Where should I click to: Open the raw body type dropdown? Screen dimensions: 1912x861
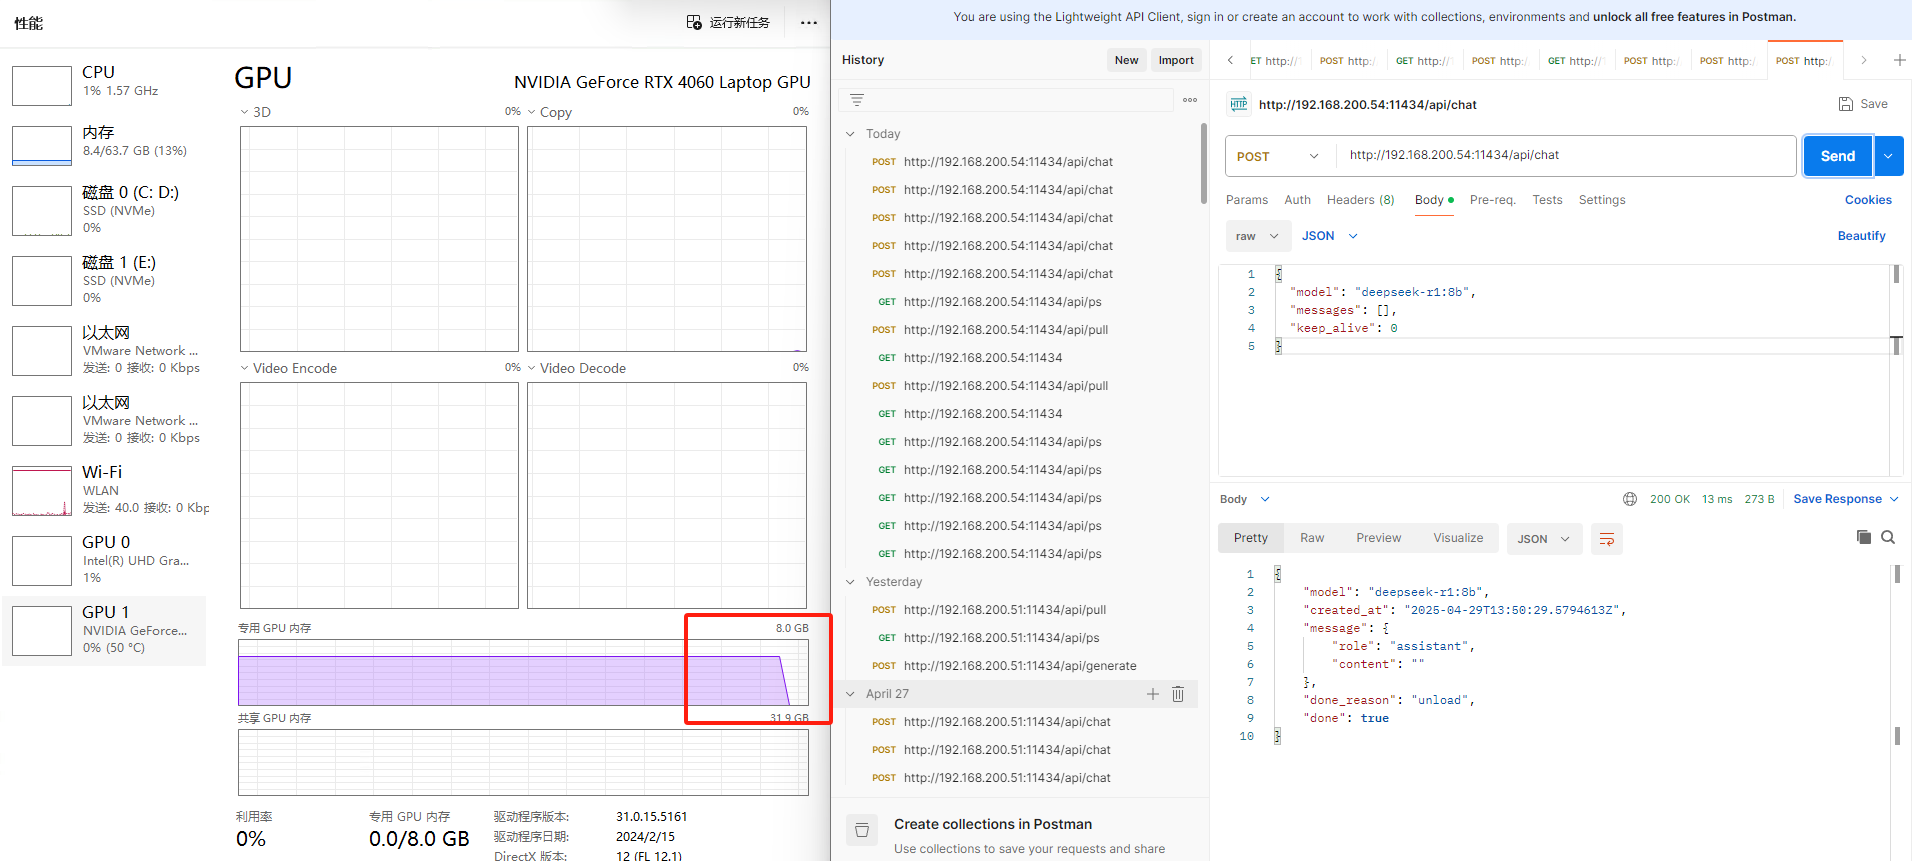coord(1257,236)
